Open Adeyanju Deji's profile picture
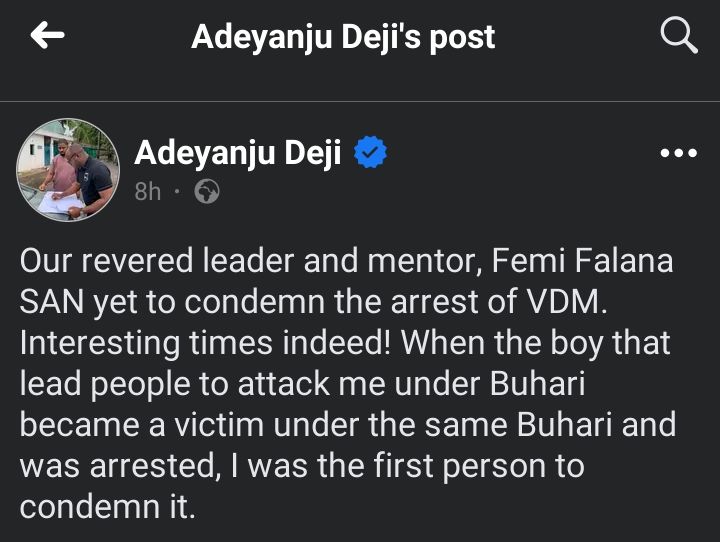 pyautogui.click(x=68, y=169)
